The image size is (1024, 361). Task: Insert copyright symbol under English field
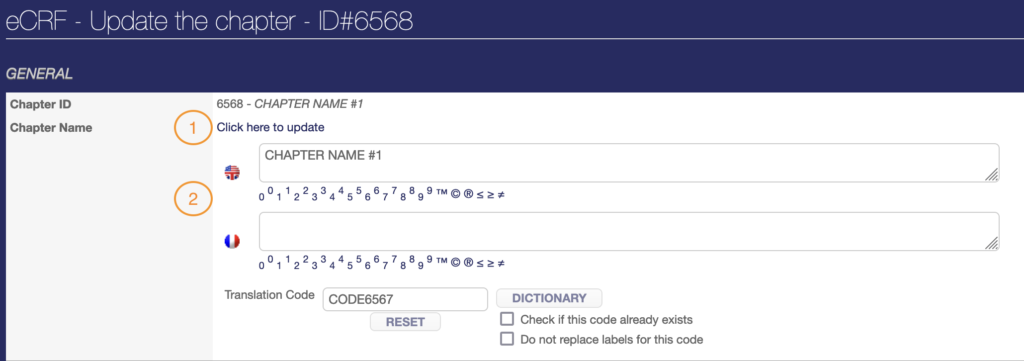[x=456, y=194]
